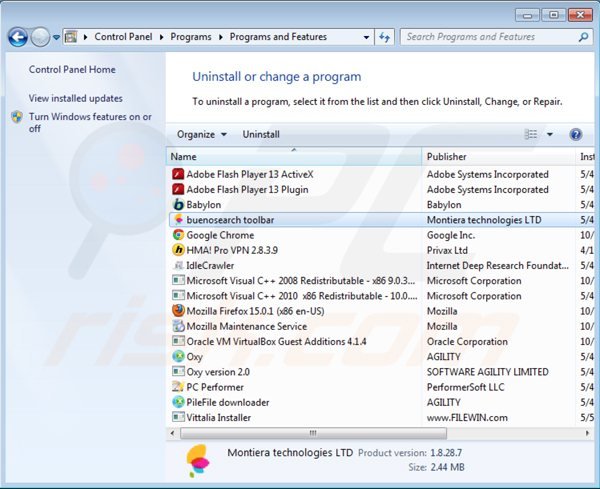Click SOFTWARE AGILITY LIMITED publisher cell

[x=488, y=372]
